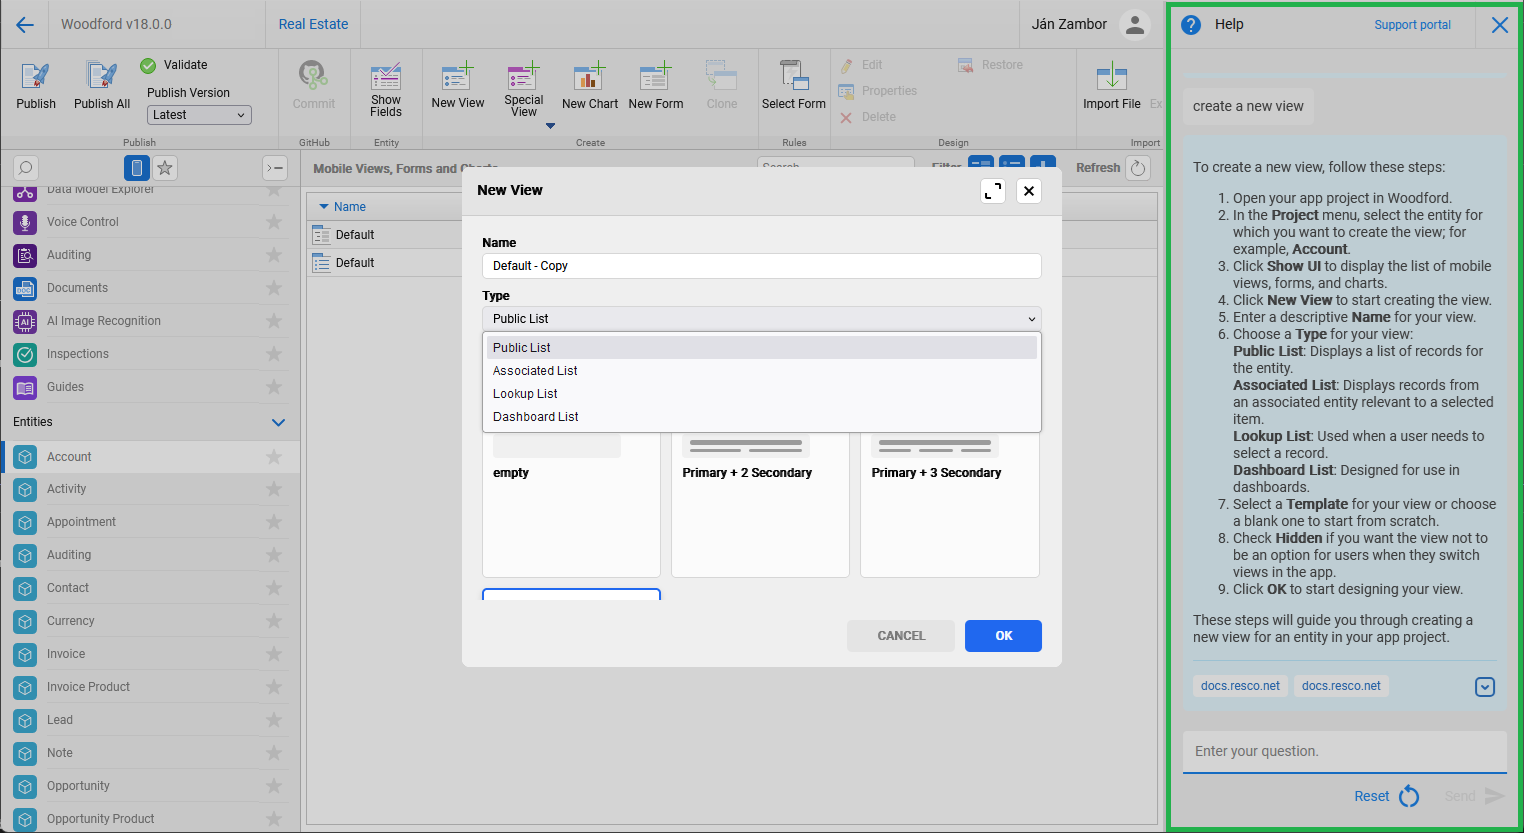
Task: Open Show Fields in the ribbon
Action: [x=386, y=78]
